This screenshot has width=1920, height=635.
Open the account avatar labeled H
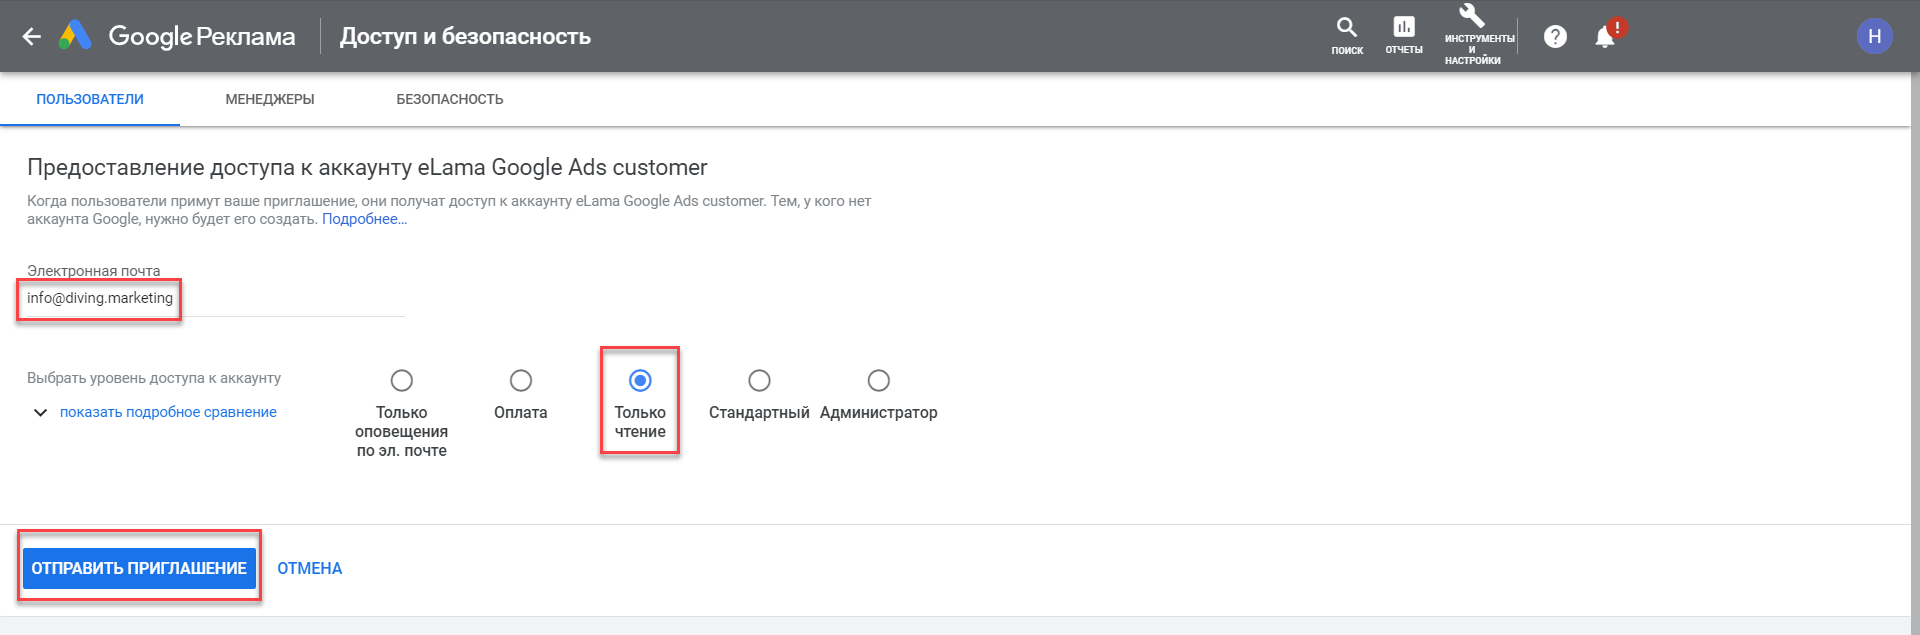point(1875,36)
